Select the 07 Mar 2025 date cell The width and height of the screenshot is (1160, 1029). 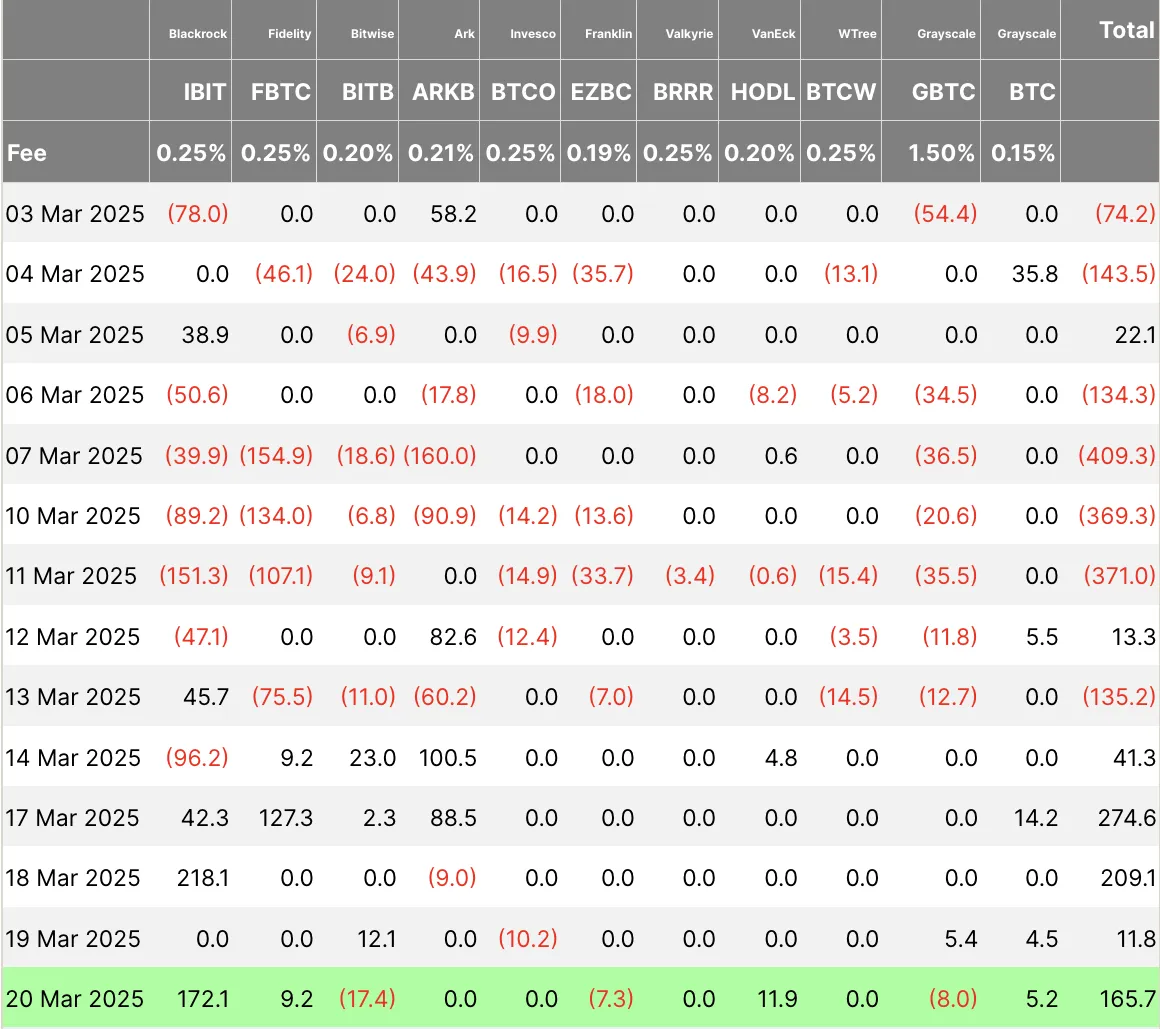point(73,456)
